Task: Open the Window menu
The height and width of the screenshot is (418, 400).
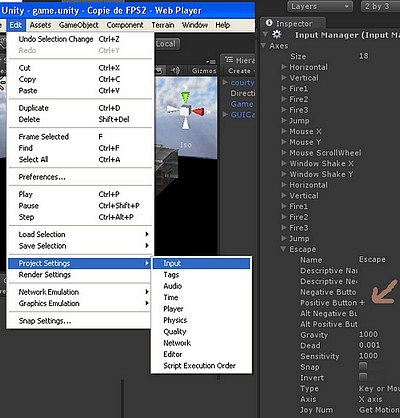Action: point(195,25)
